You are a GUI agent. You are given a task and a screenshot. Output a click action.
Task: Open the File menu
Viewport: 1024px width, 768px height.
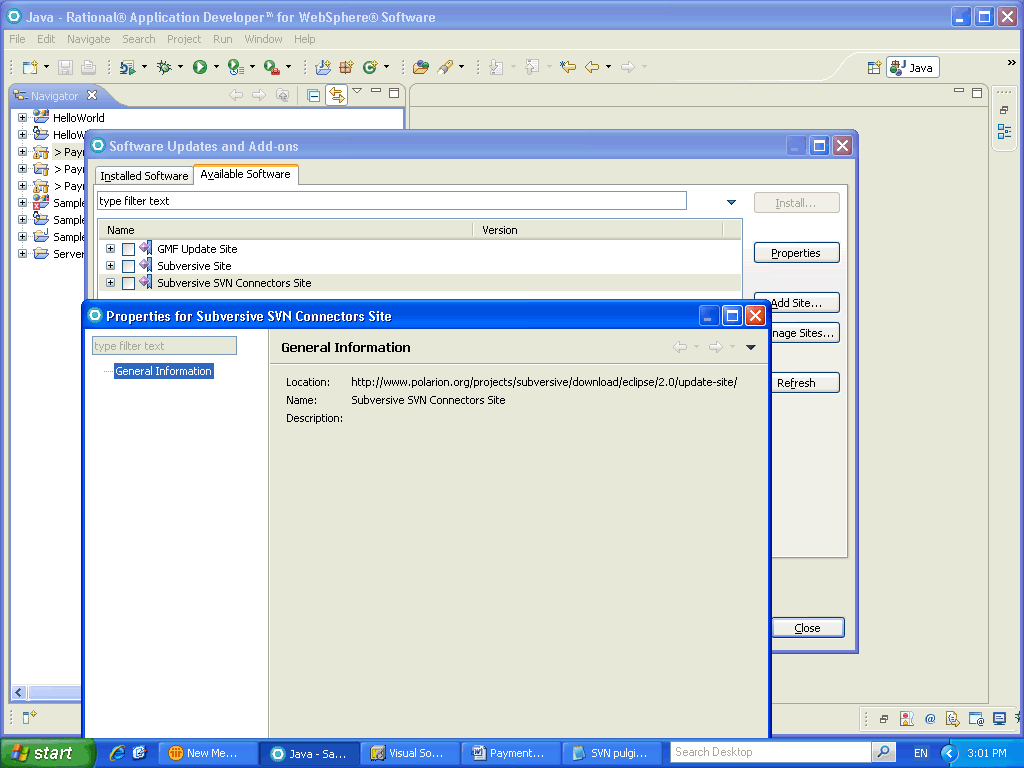(17, 39)
